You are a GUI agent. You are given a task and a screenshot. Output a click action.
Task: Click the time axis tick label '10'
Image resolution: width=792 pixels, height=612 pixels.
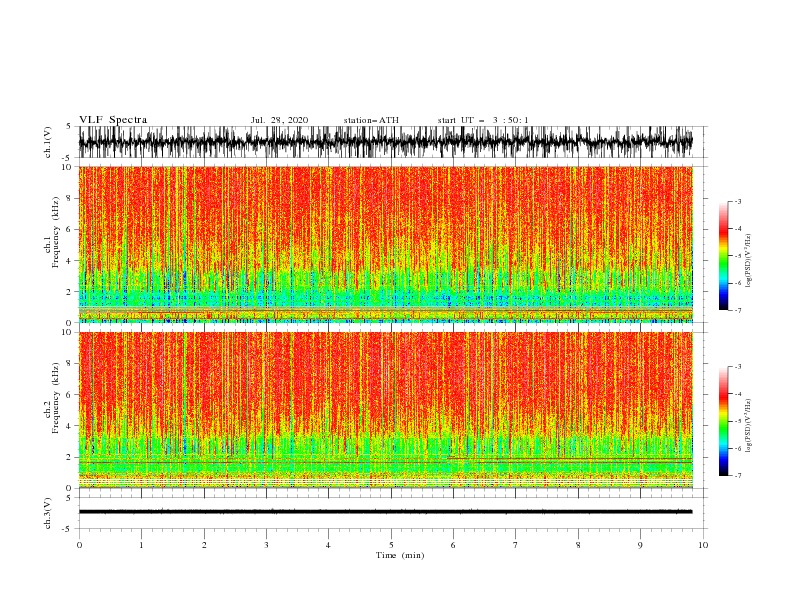tap(703, 545)
